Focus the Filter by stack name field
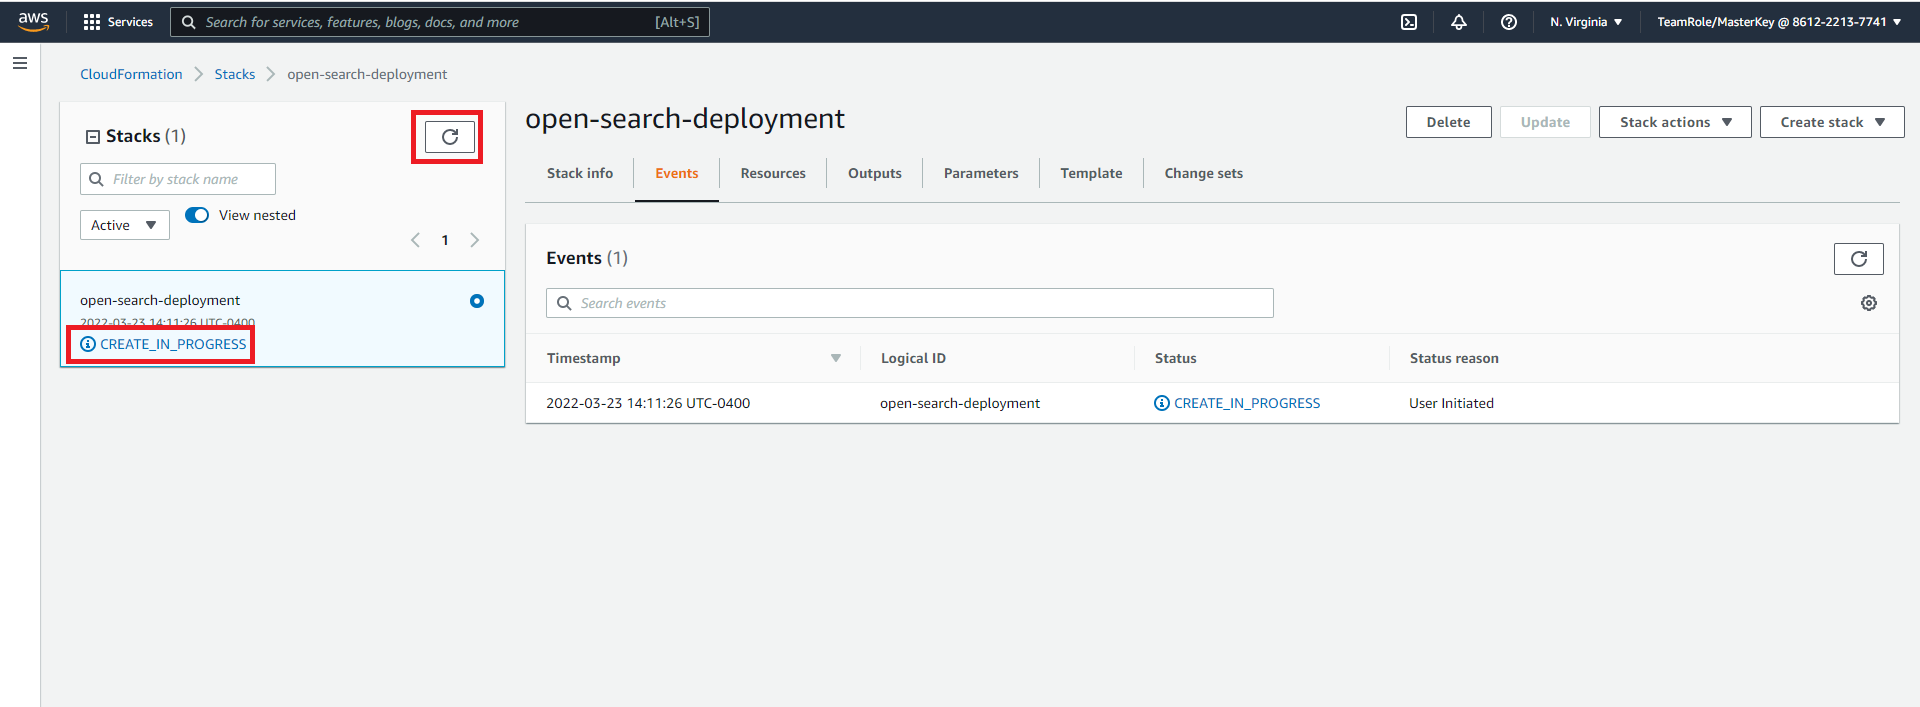 click(178, 179)
